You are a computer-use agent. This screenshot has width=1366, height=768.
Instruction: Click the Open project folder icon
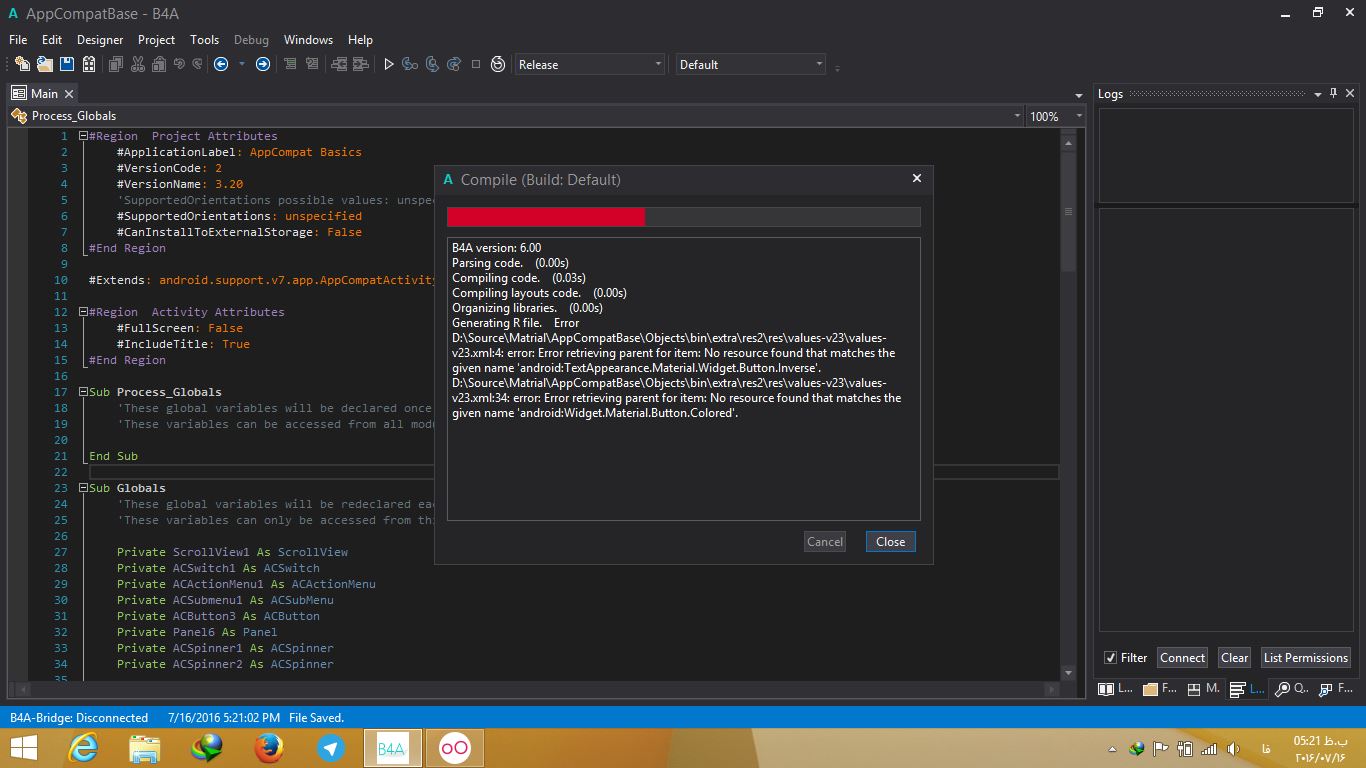coord(45,64)
